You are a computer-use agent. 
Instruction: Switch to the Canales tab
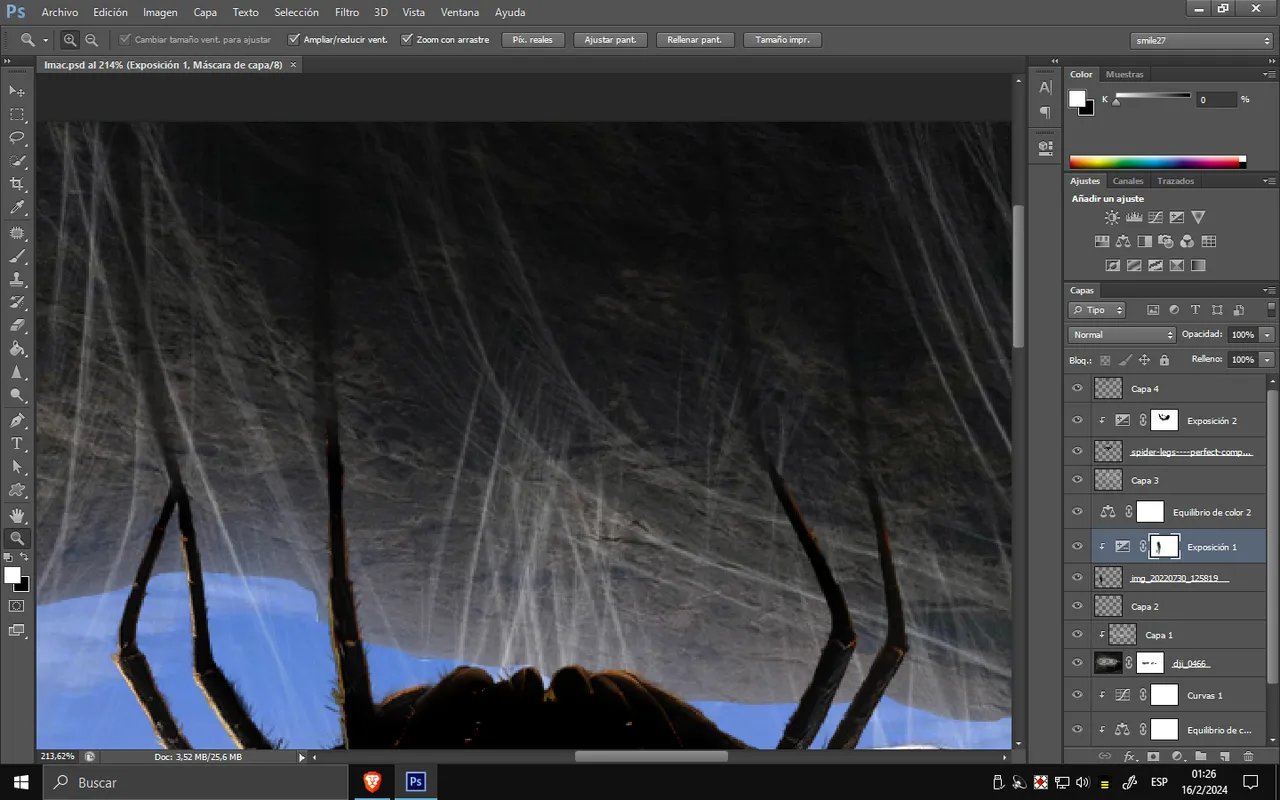pyautogui.click(x=1128, y=181)
